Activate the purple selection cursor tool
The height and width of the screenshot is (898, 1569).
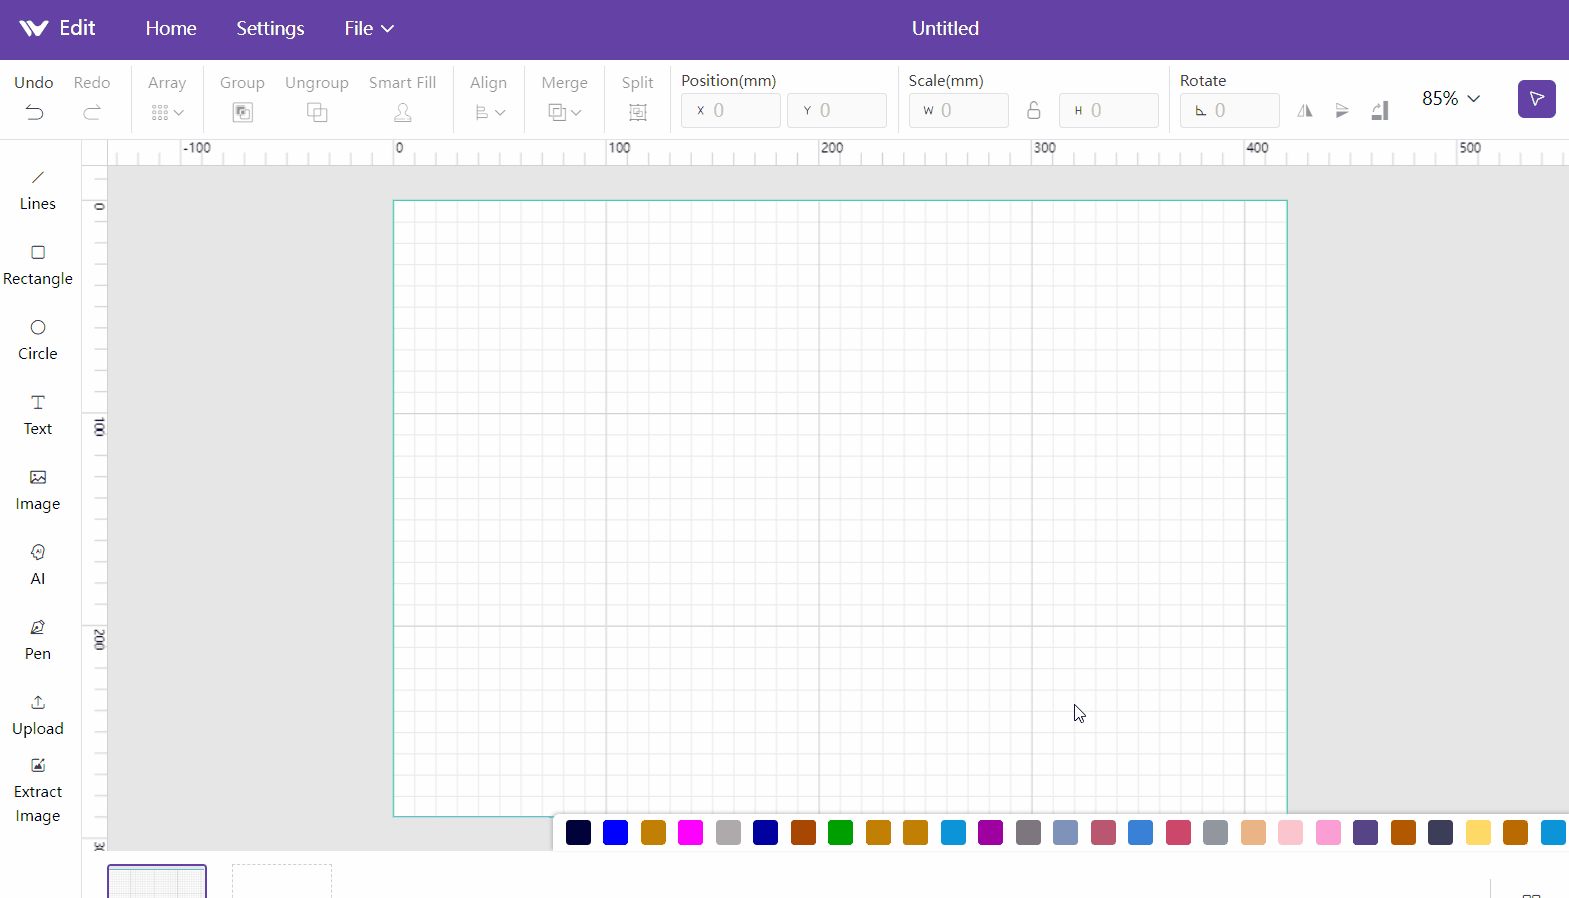1537,99
